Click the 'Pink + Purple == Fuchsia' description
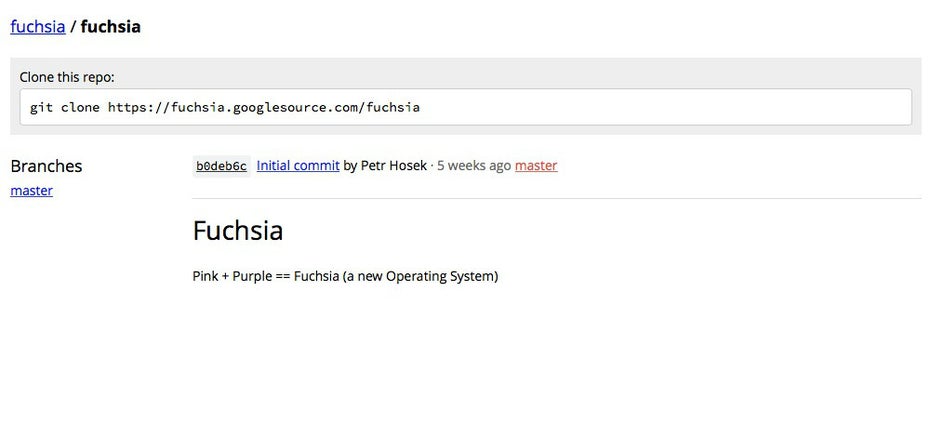The height and width of the screenshot is (437, 930). coord(345,276)
